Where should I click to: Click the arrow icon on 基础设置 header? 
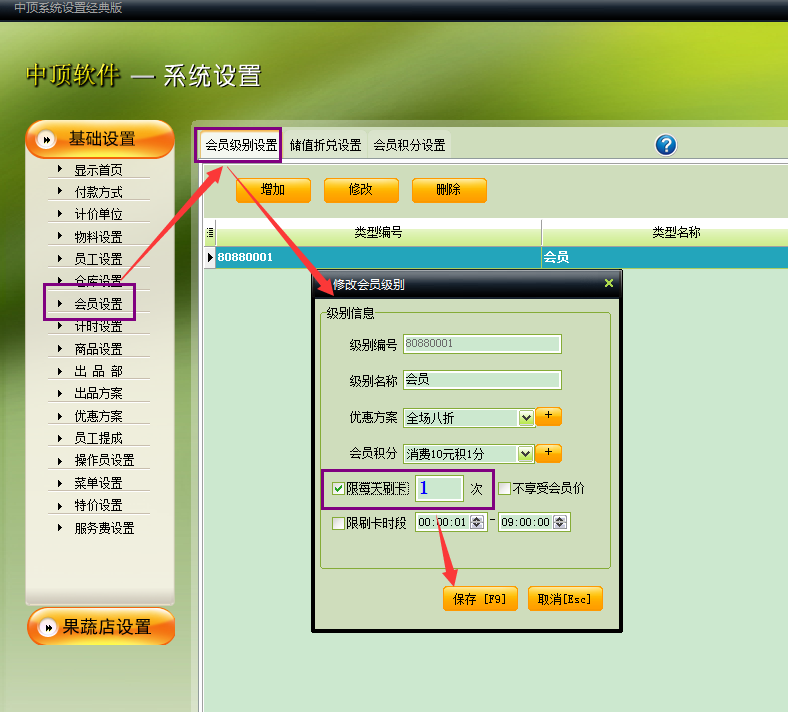(47, 139)
